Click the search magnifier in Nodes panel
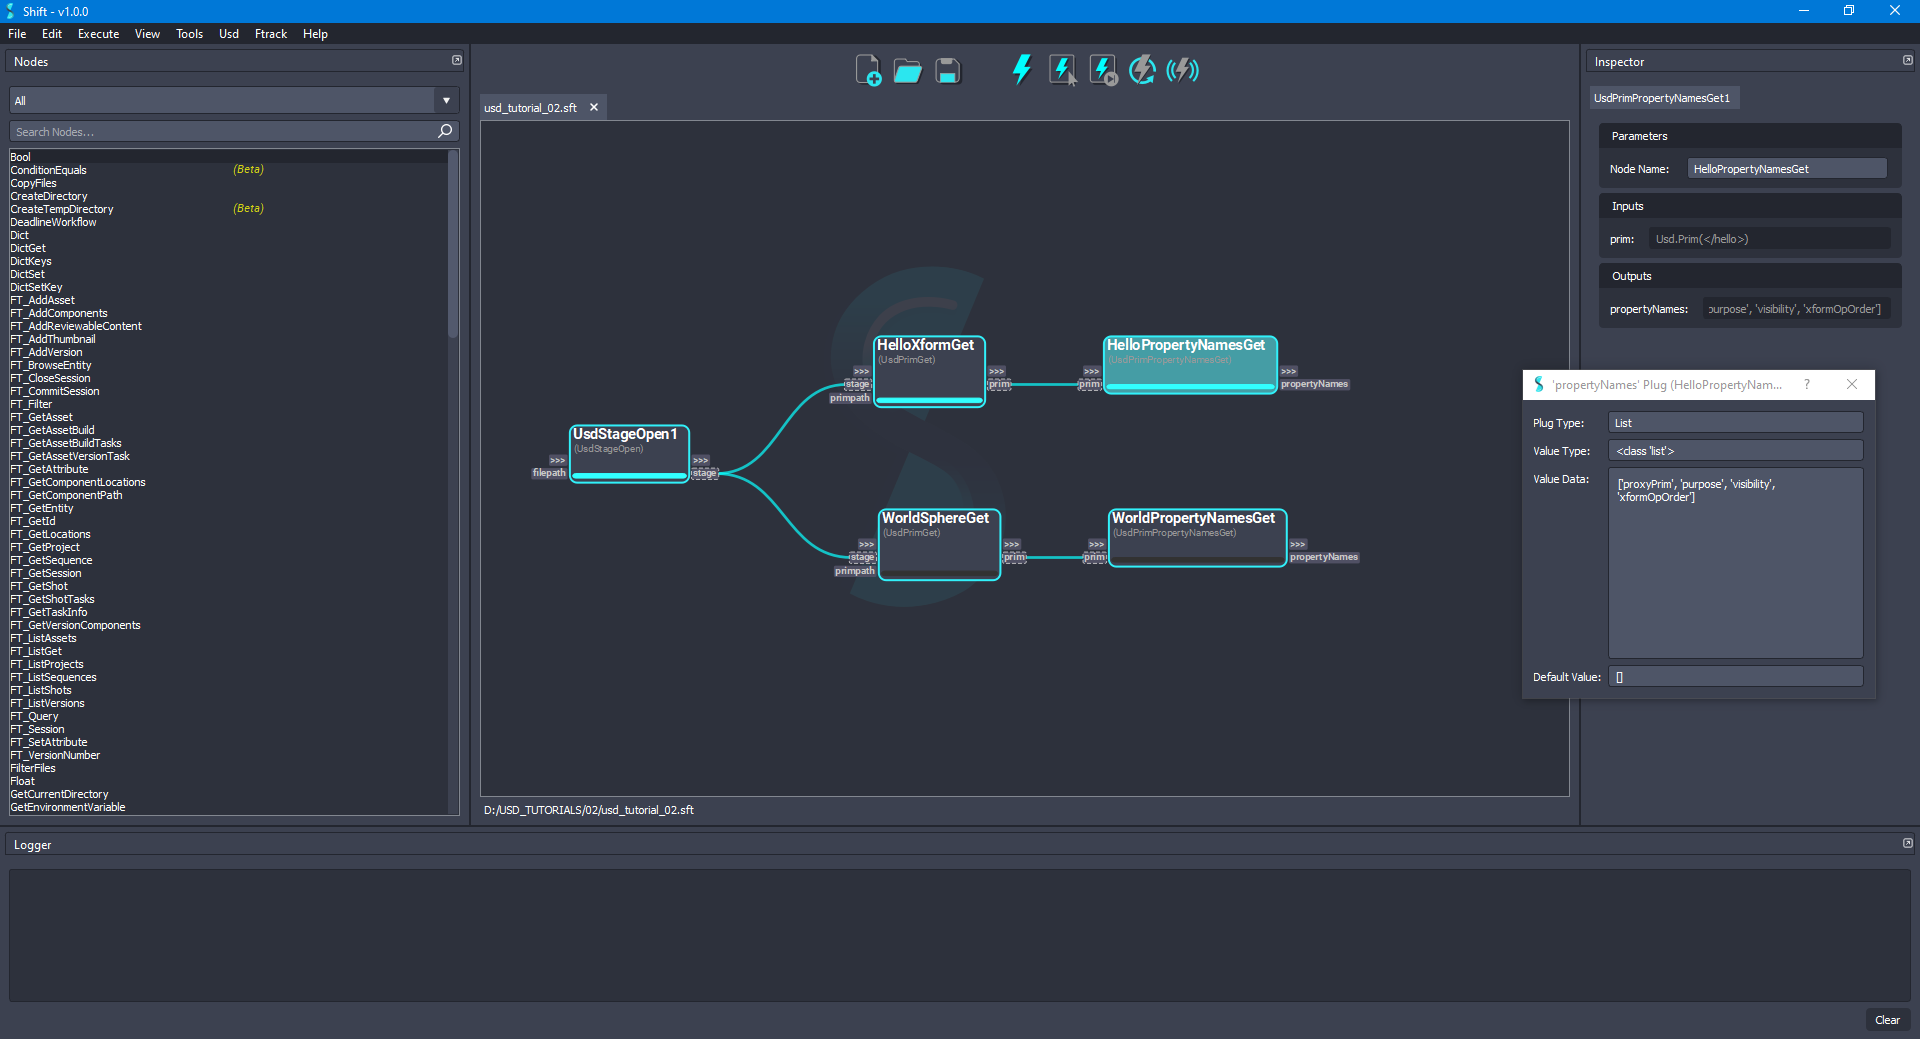Viewport: 1920px width, 1039px height. coord(444,131)
